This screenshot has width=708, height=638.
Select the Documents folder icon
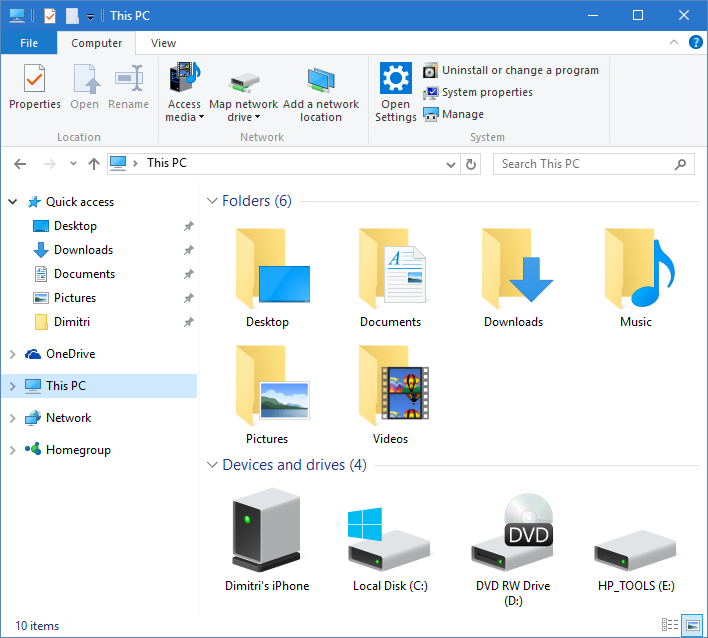tap(392, 269)
